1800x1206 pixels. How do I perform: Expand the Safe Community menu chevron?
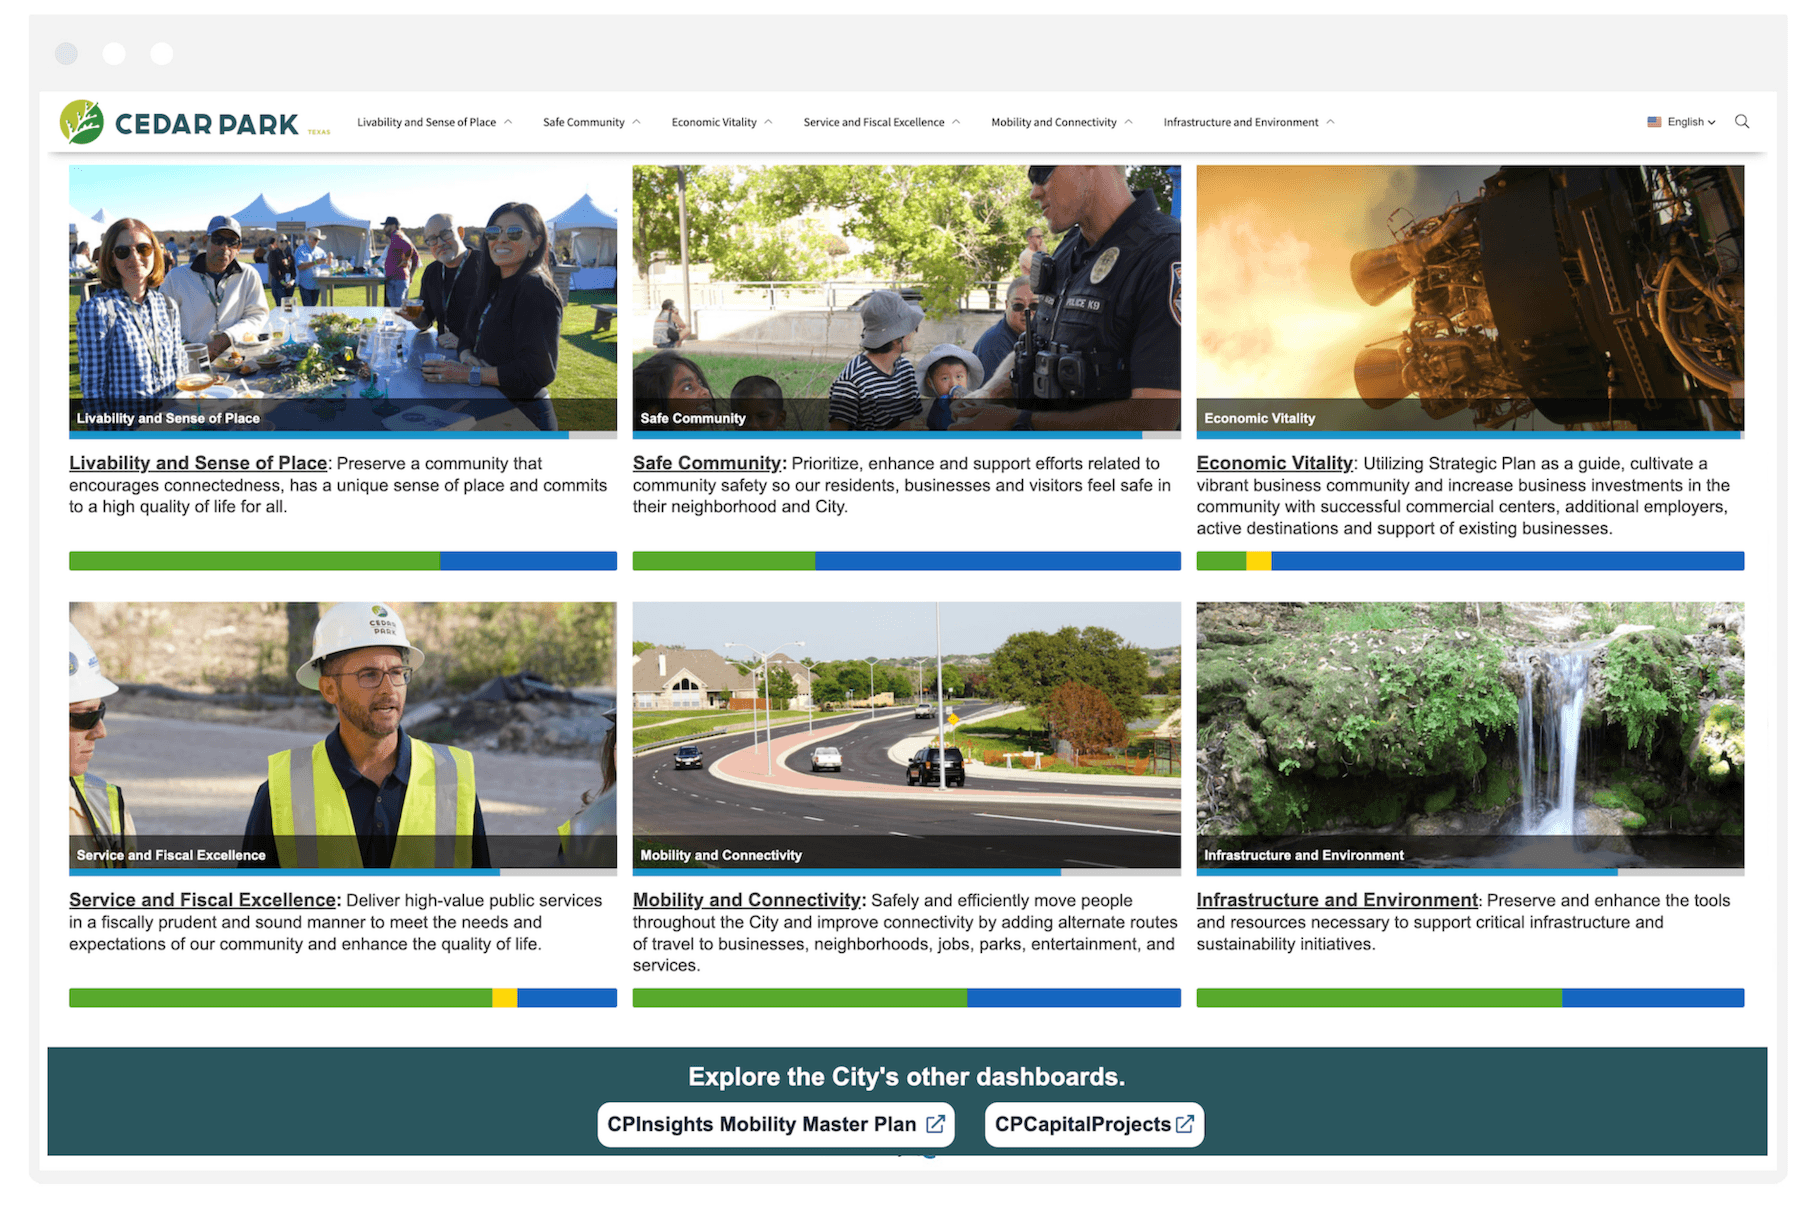tap(637, 122)
